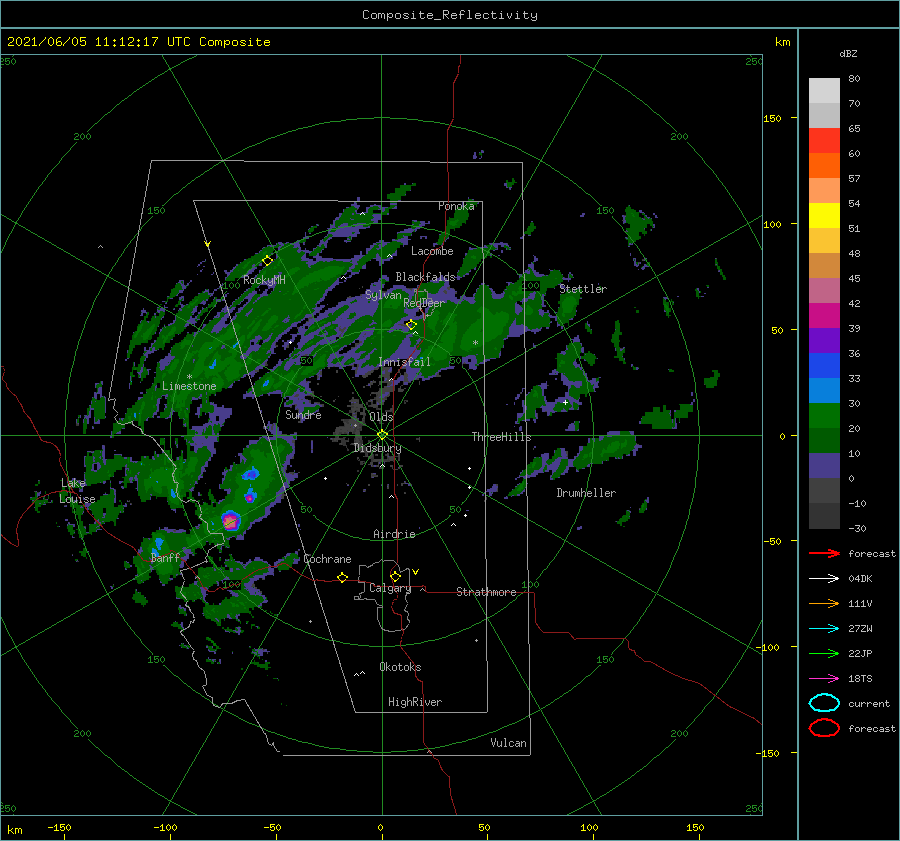Click the Banff town label

[165, 557]
